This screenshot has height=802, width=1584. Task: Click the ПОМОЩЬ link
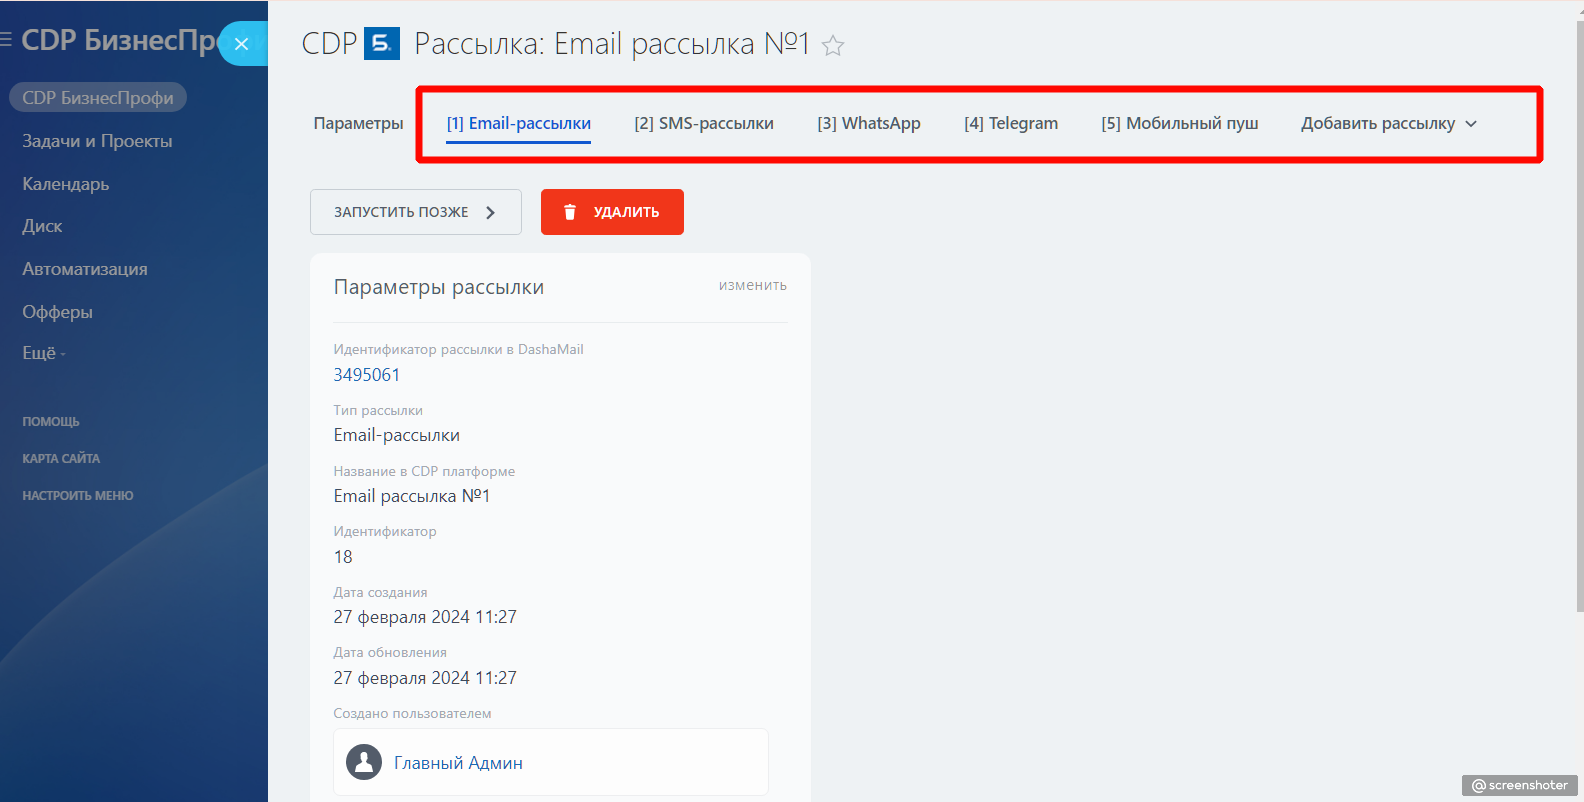click(x=51, y=422)
